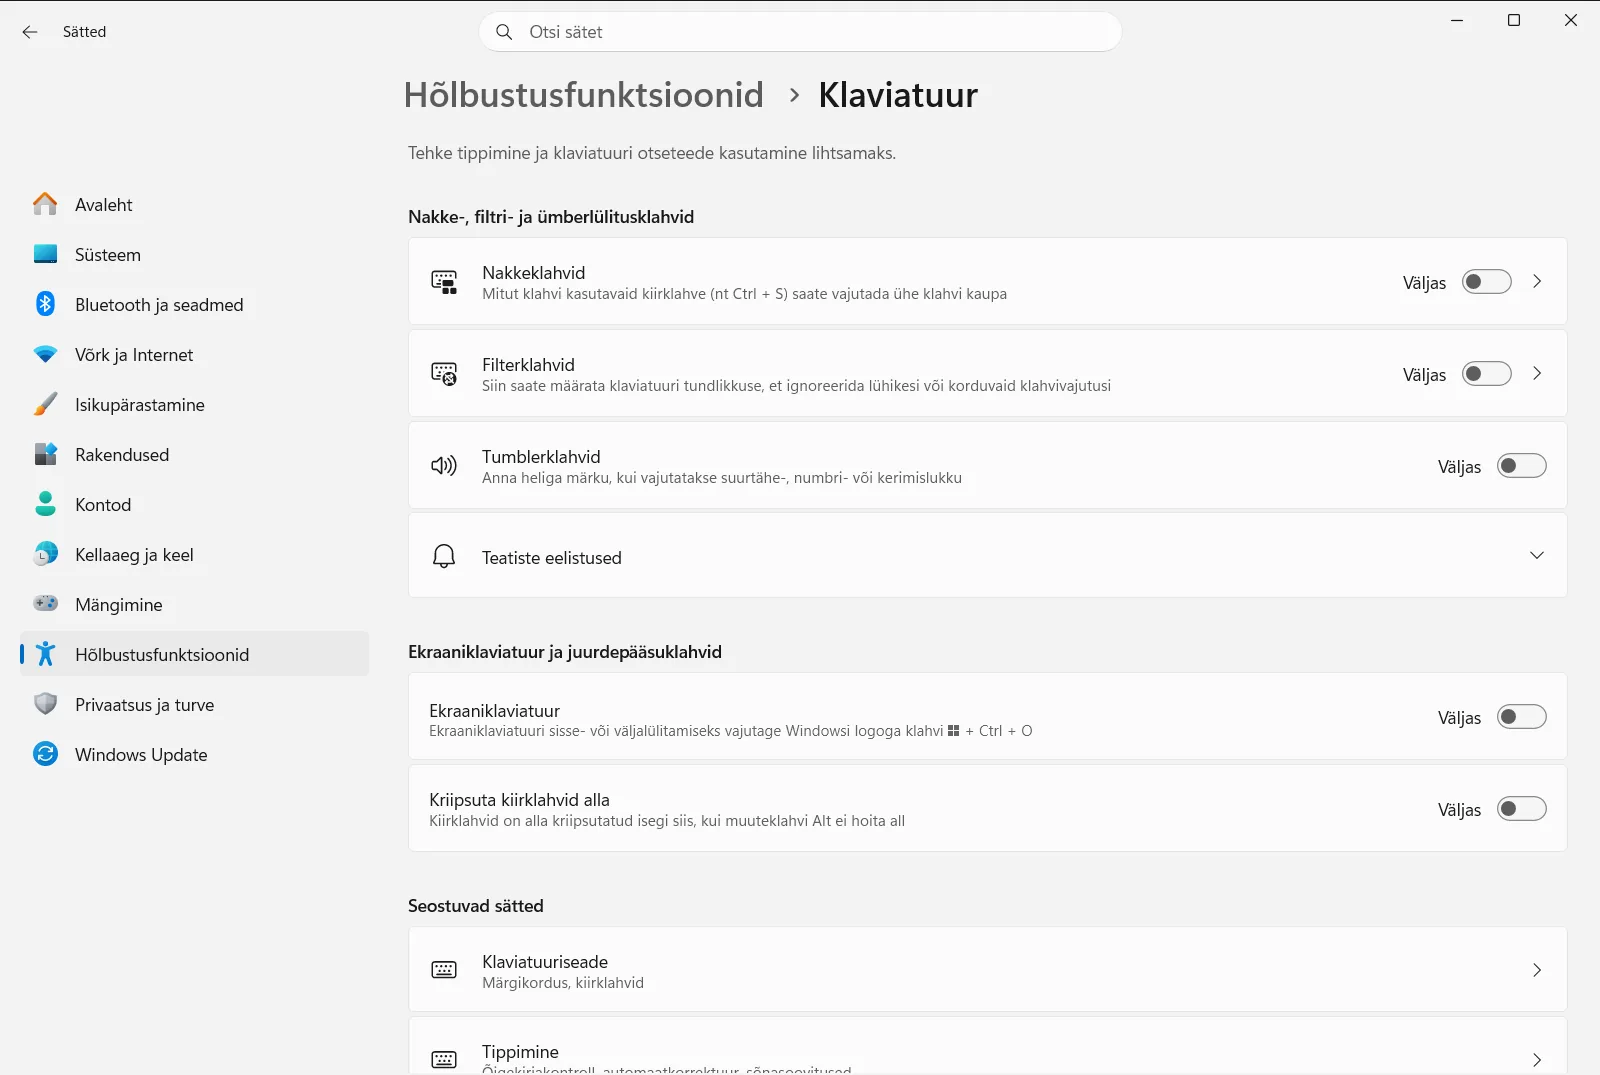Click the Nakkeklahvid keyboard icon

(x=444, y=282)
